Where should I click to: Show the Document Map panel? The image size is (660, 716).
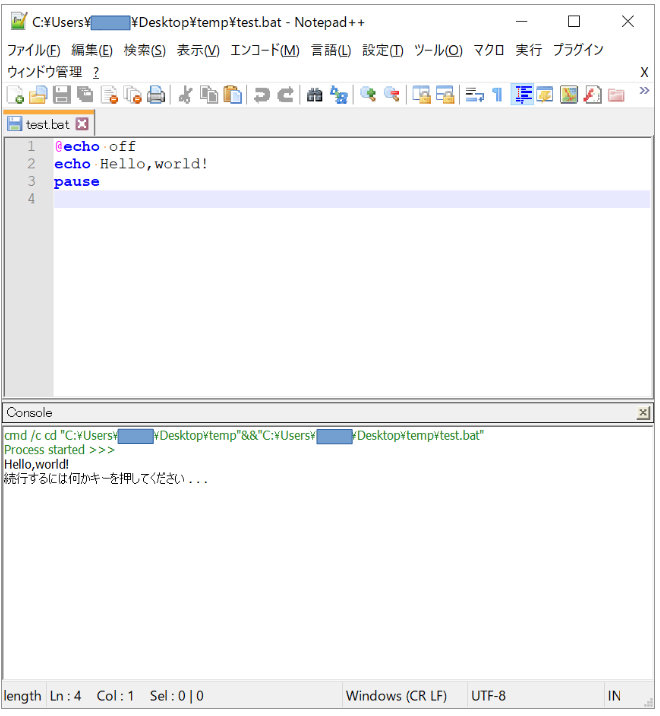(569, 95)
